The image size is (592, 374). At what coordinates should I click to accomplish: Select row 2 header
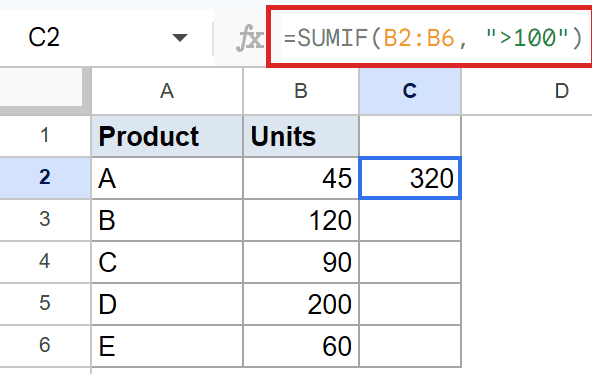[x=45, y=177]
